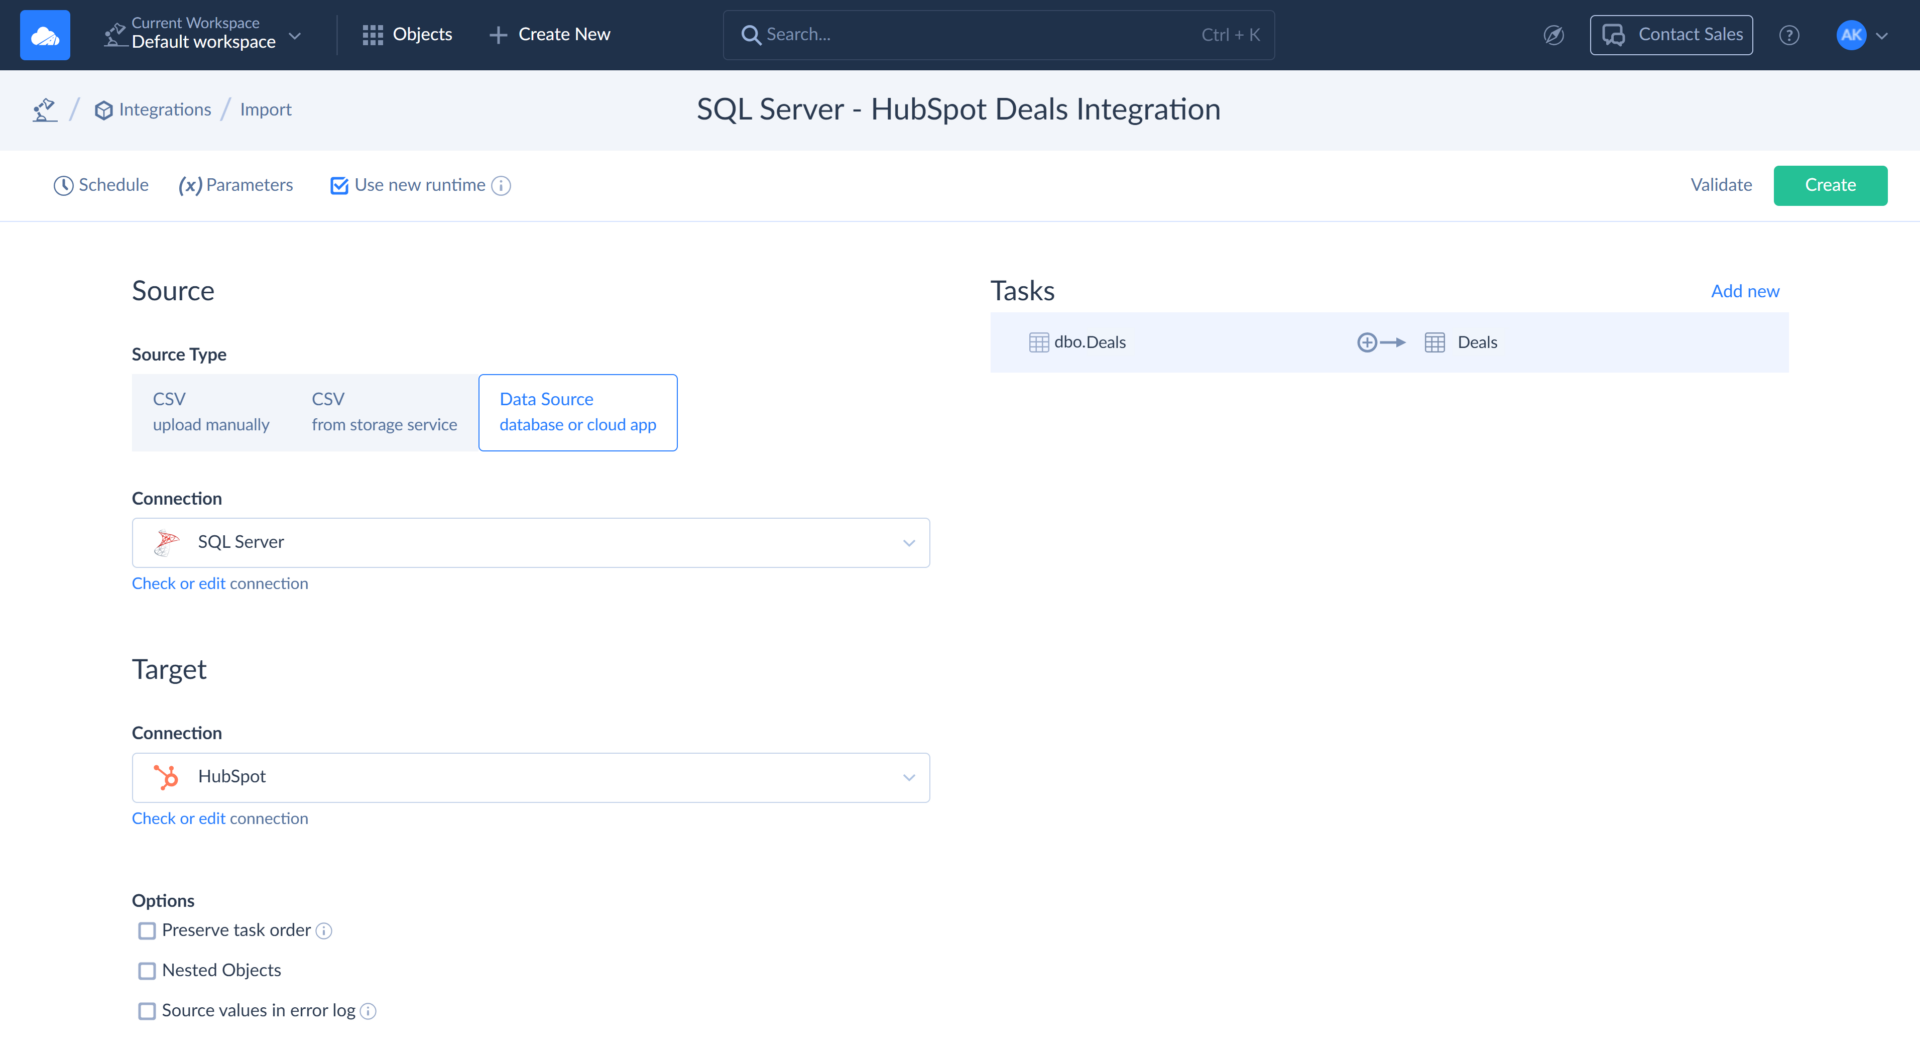Enable Source values in error log
Image resolution: width=1920 pixels, height=1059 pixels.
(147, 1011)
